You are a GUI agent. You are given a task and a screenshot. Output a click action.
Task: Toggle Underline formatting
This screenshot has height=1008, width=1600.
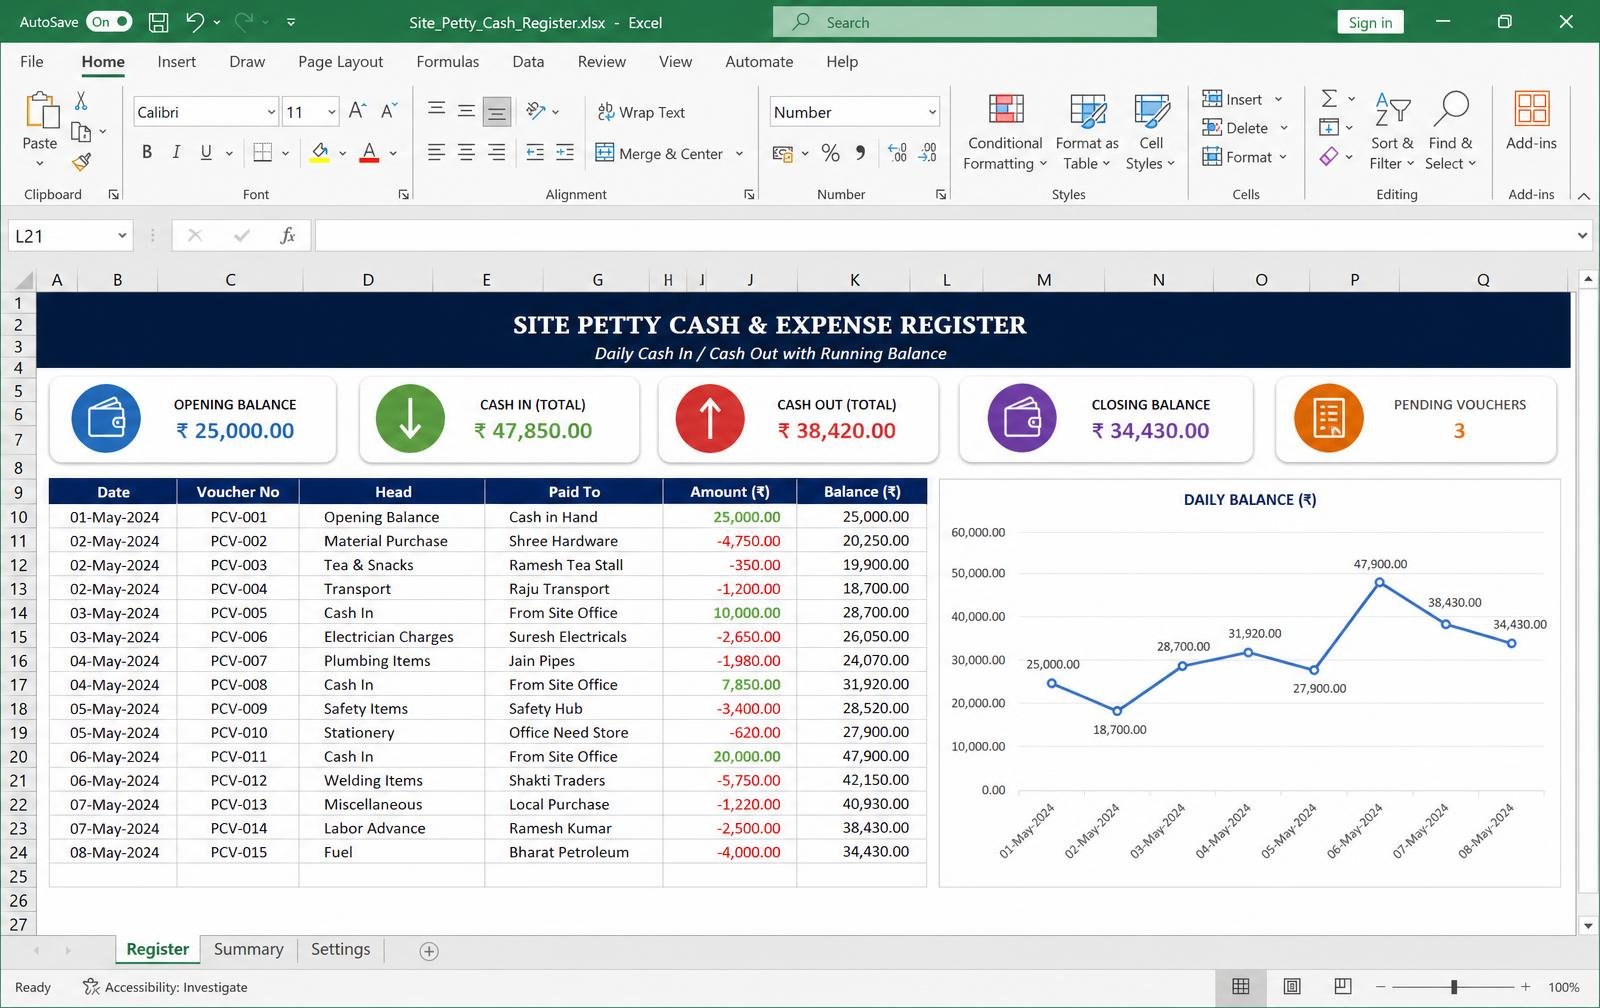pyautogui.click(x=206, y=152)
